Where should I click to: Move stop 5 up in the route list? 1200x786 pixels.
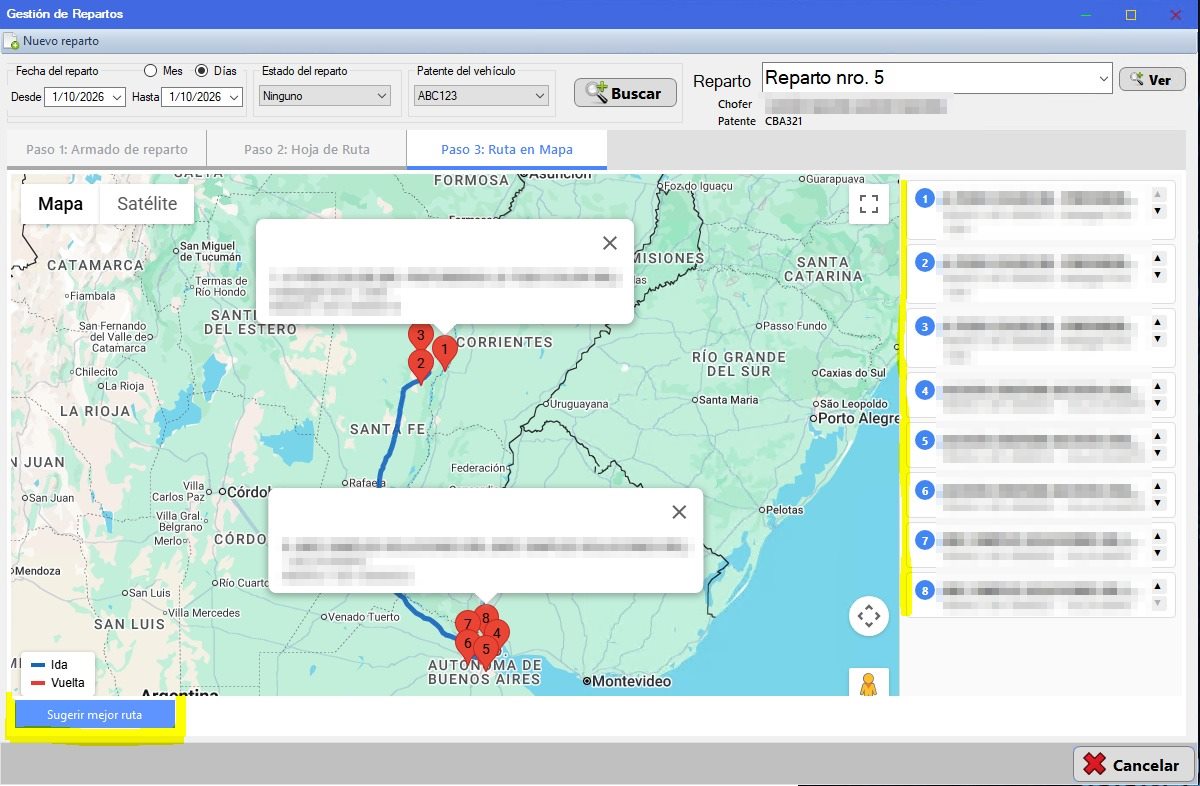click(x=1158, y=436)
